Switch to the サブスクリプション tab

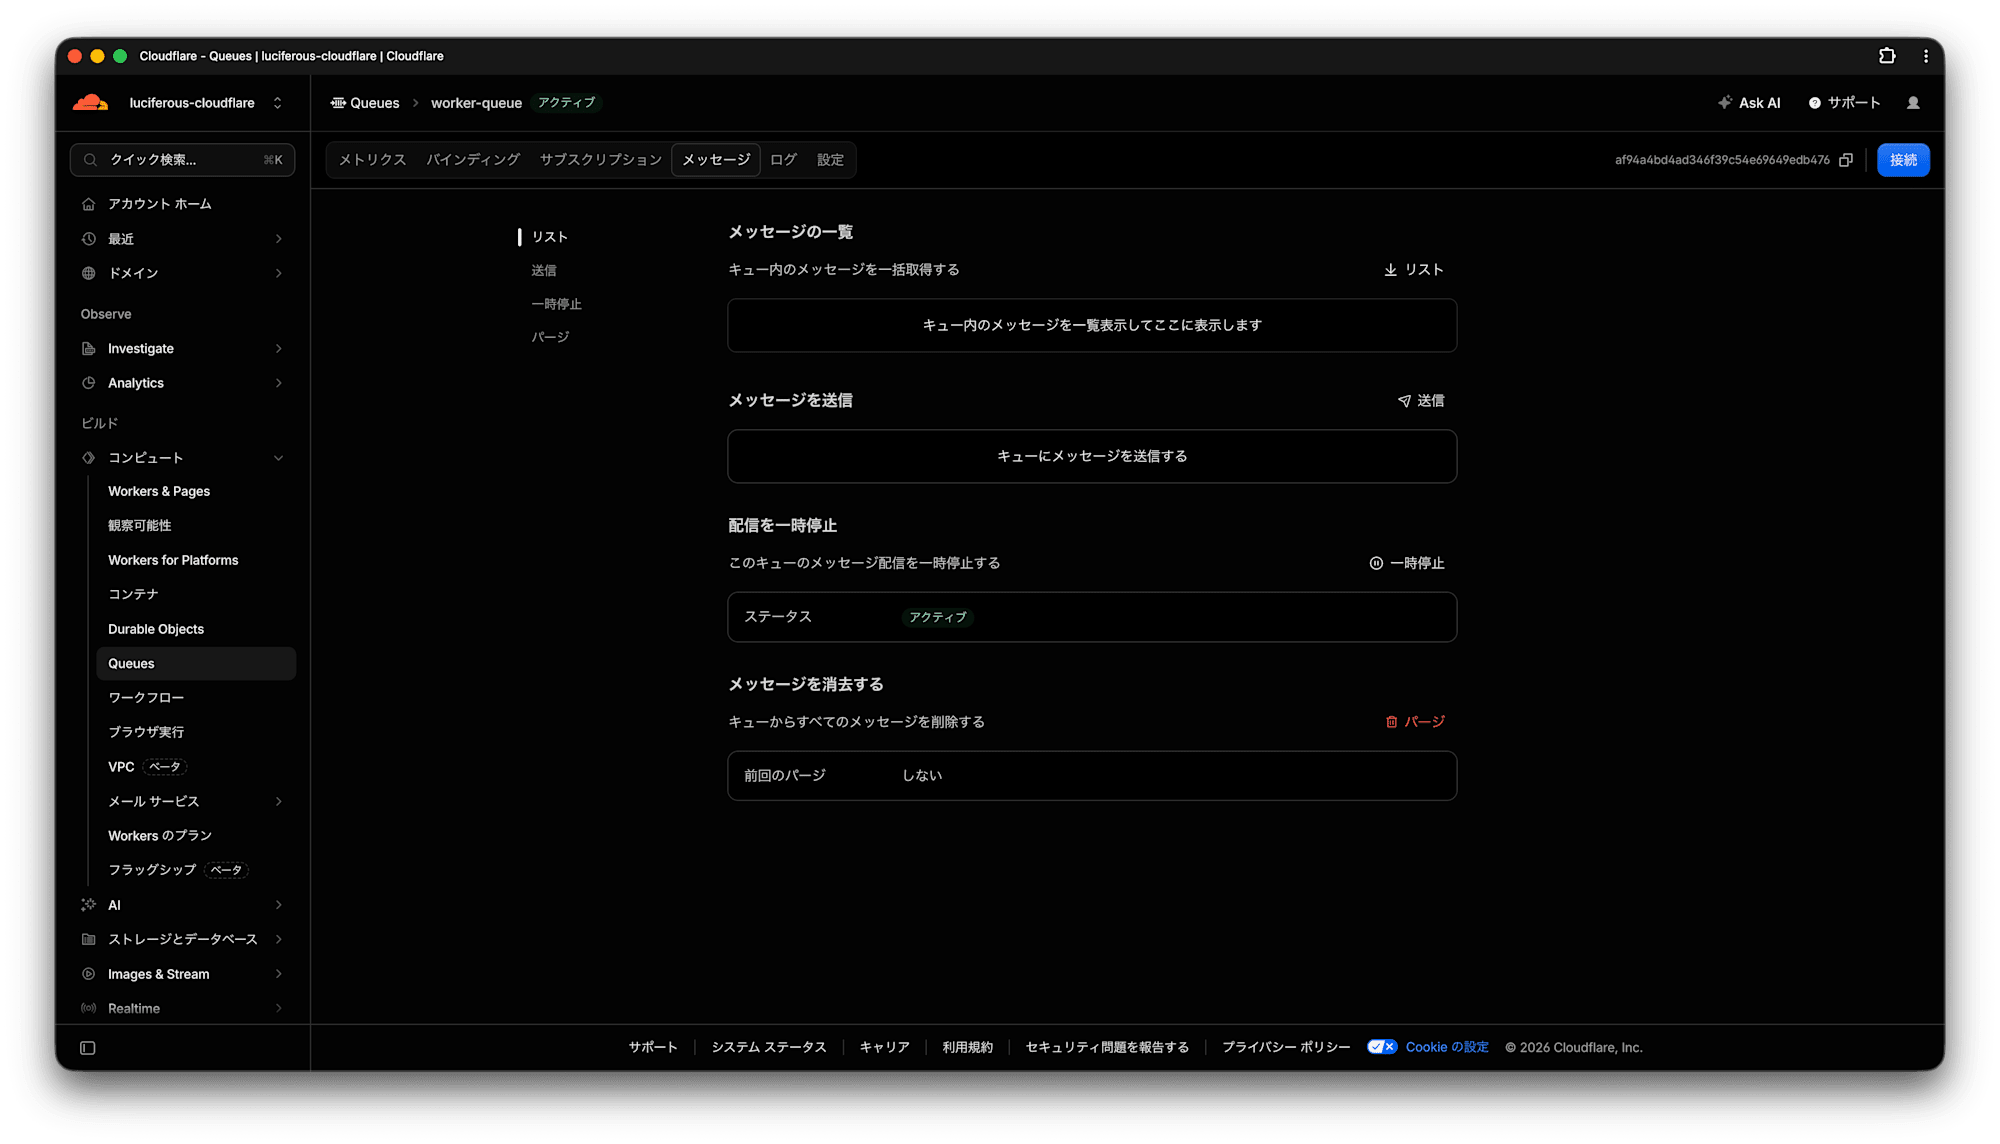tap(601, 160)
